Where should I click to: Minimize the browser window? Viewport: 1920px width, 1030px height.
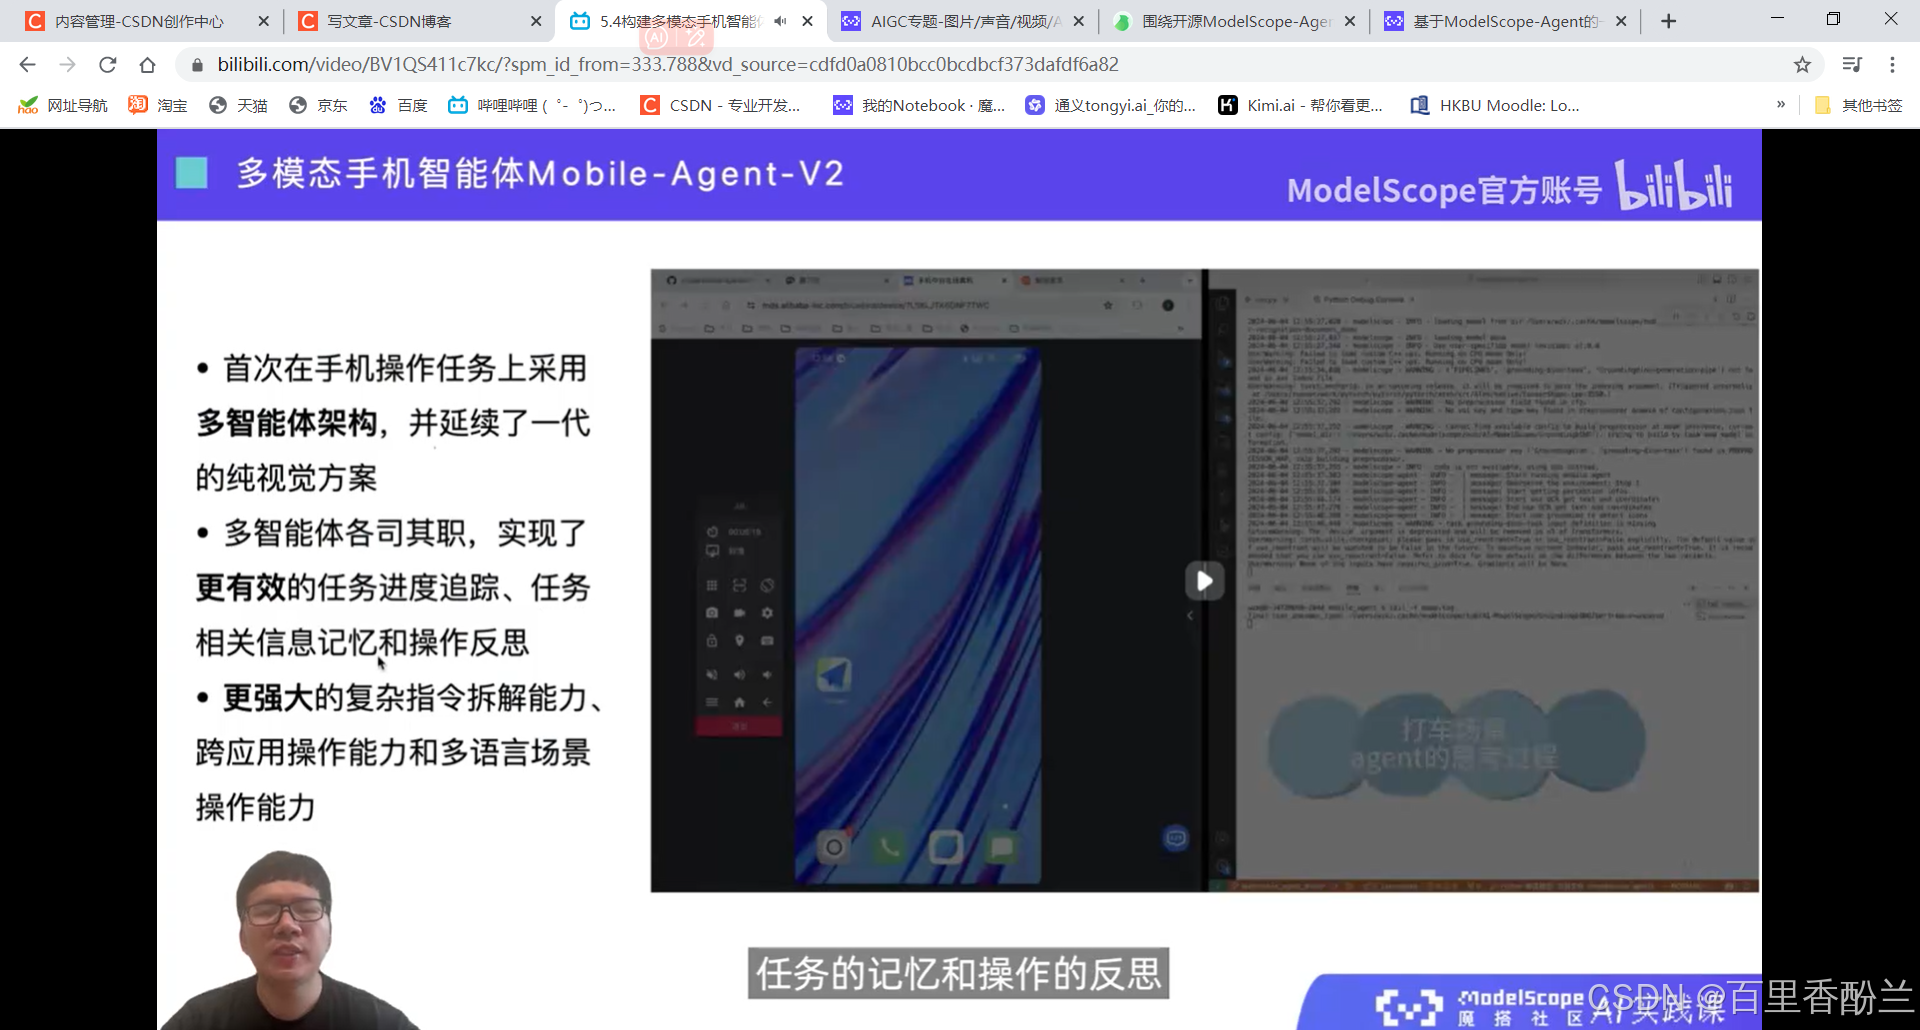pyautogui.click(x=1777, y=19)
